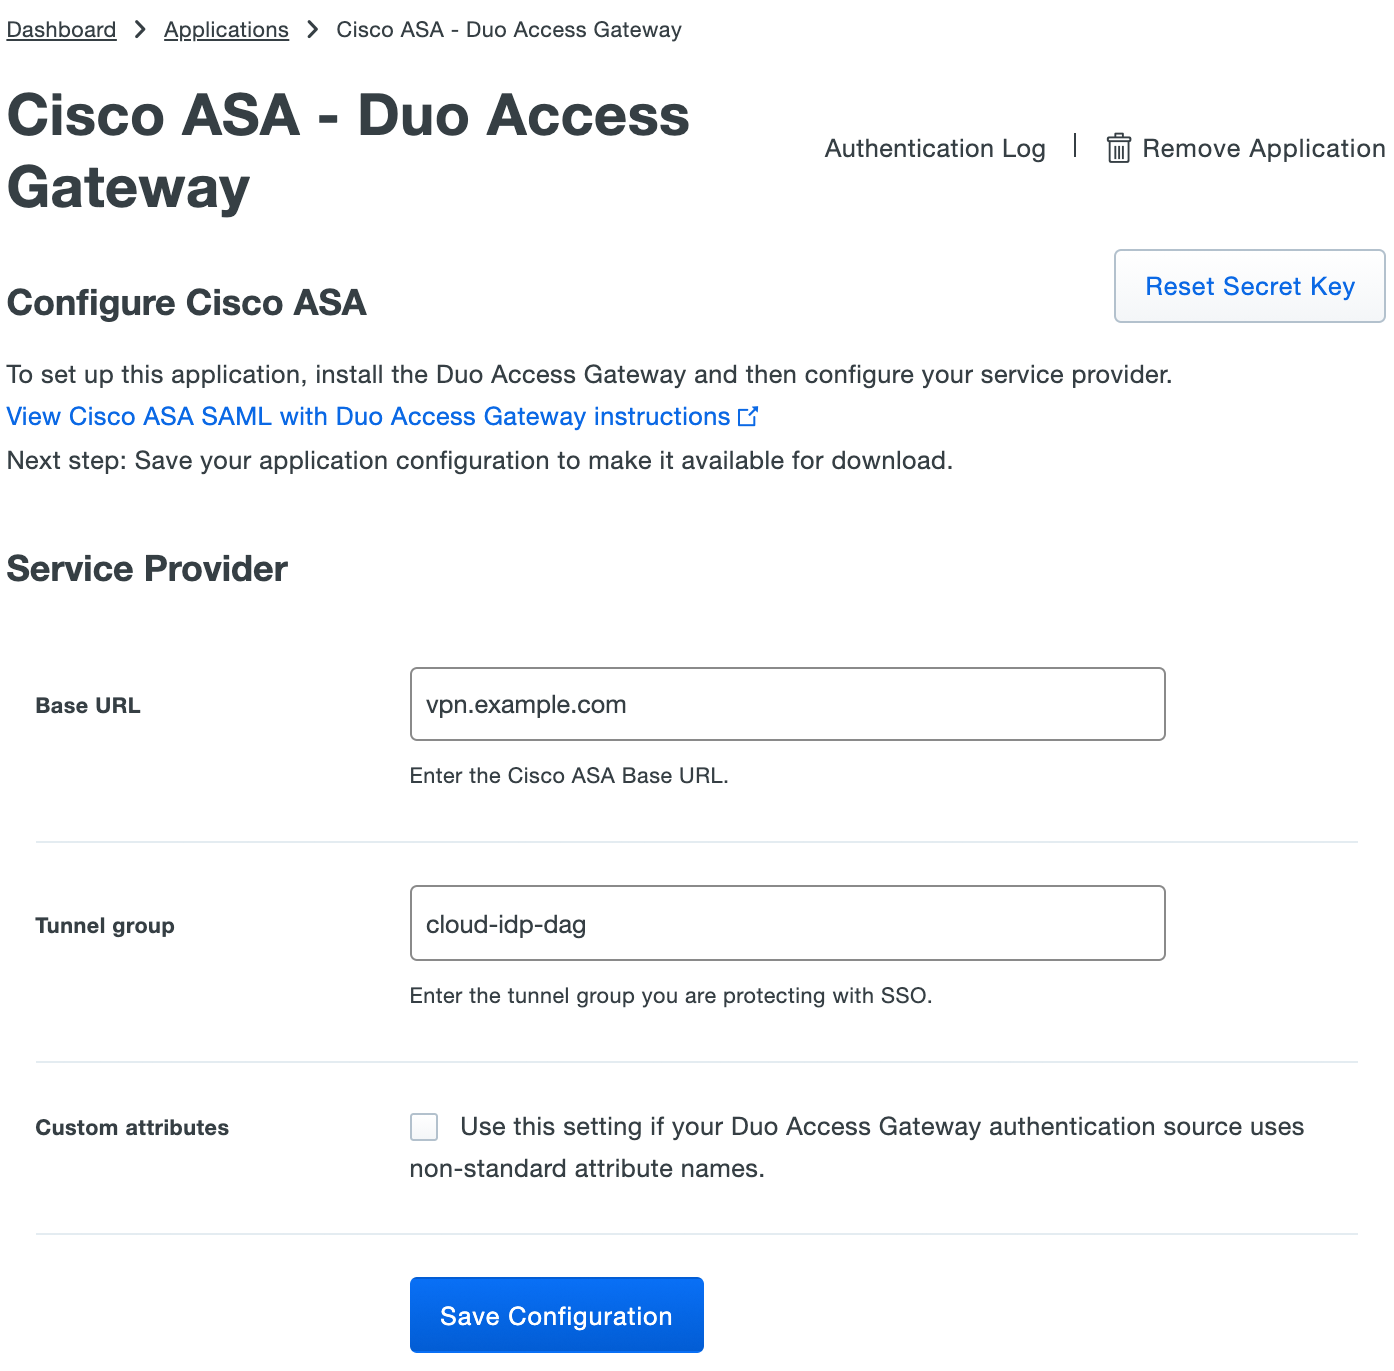Screen dimensions: 1394x1371
Task: Click the Base URL input field
Action: [x=787, y=704]
